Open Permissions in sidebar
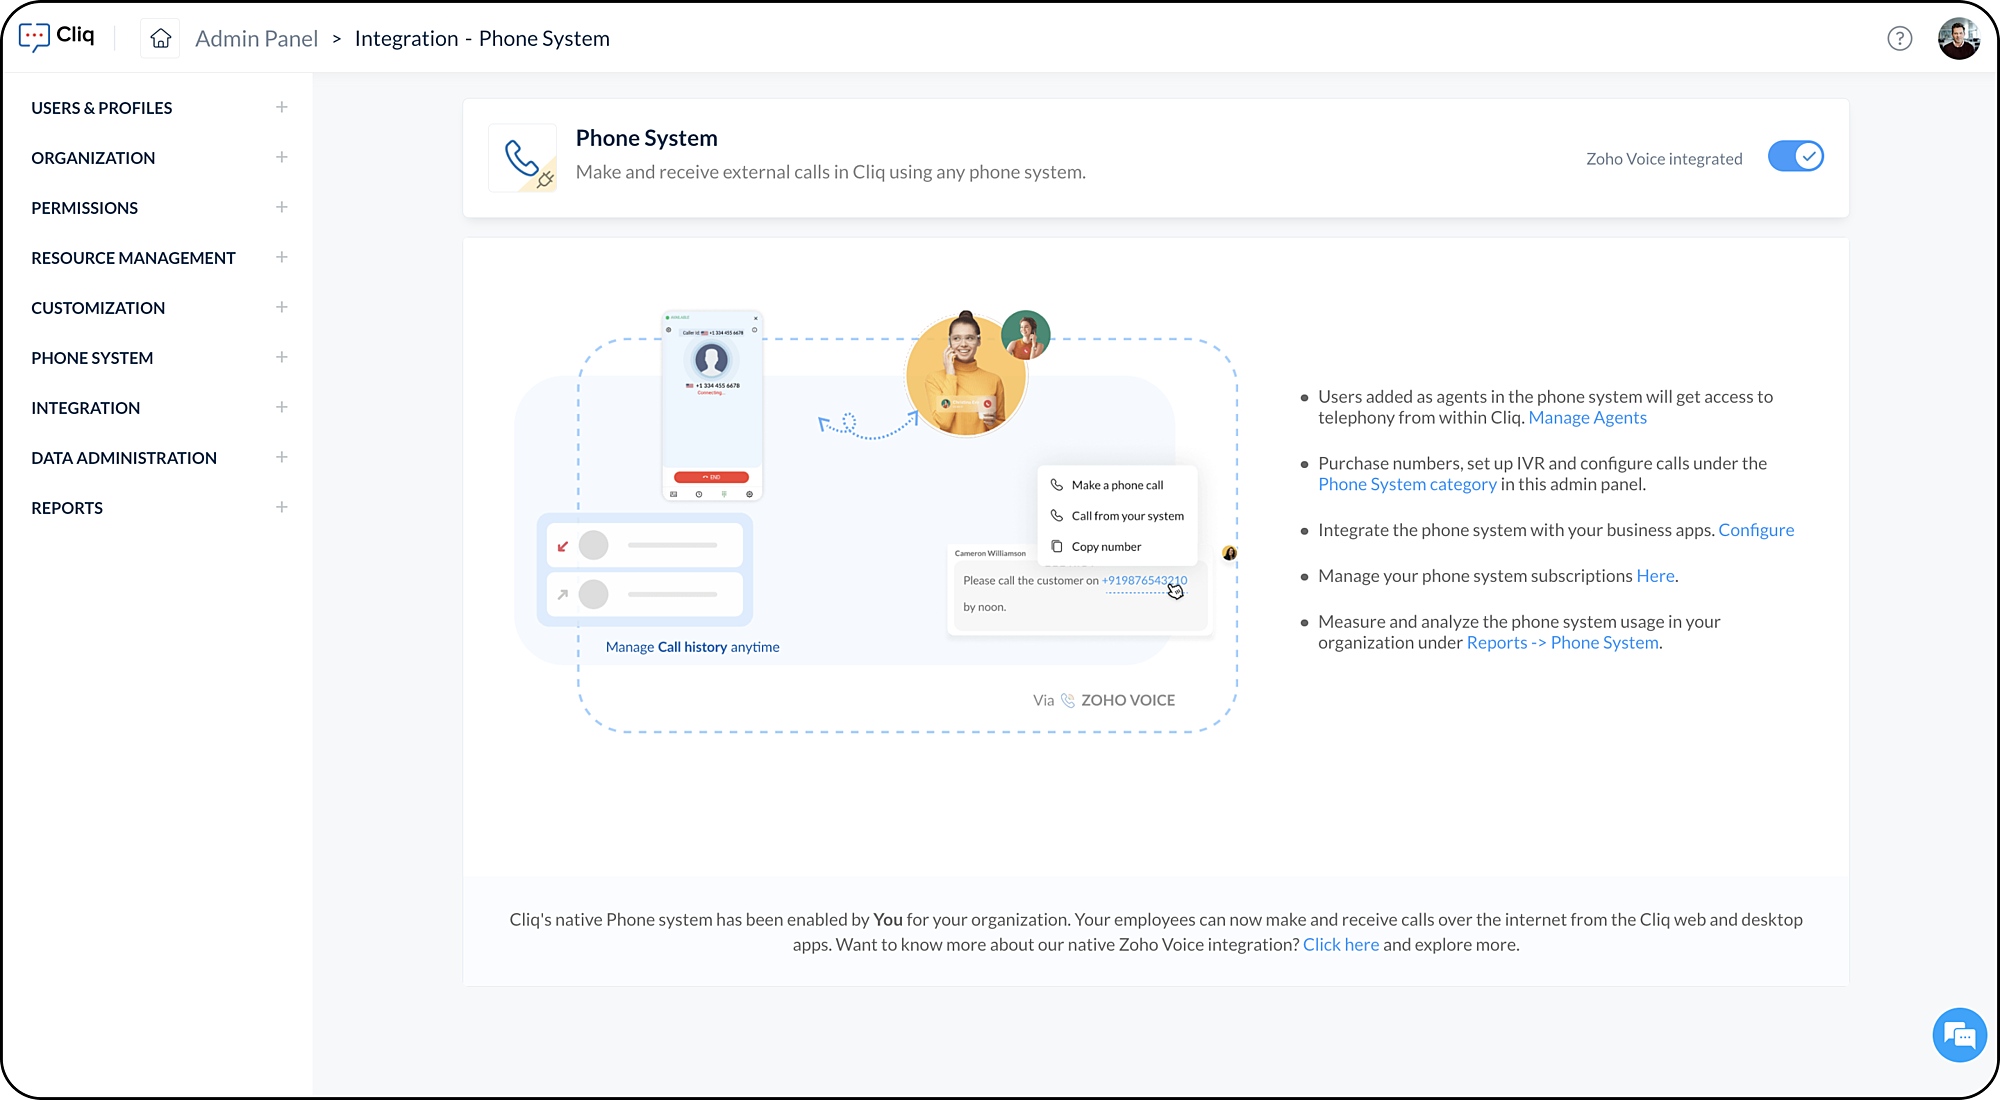The height and width of the screenshot is (1100, 2000). (85, 208)
